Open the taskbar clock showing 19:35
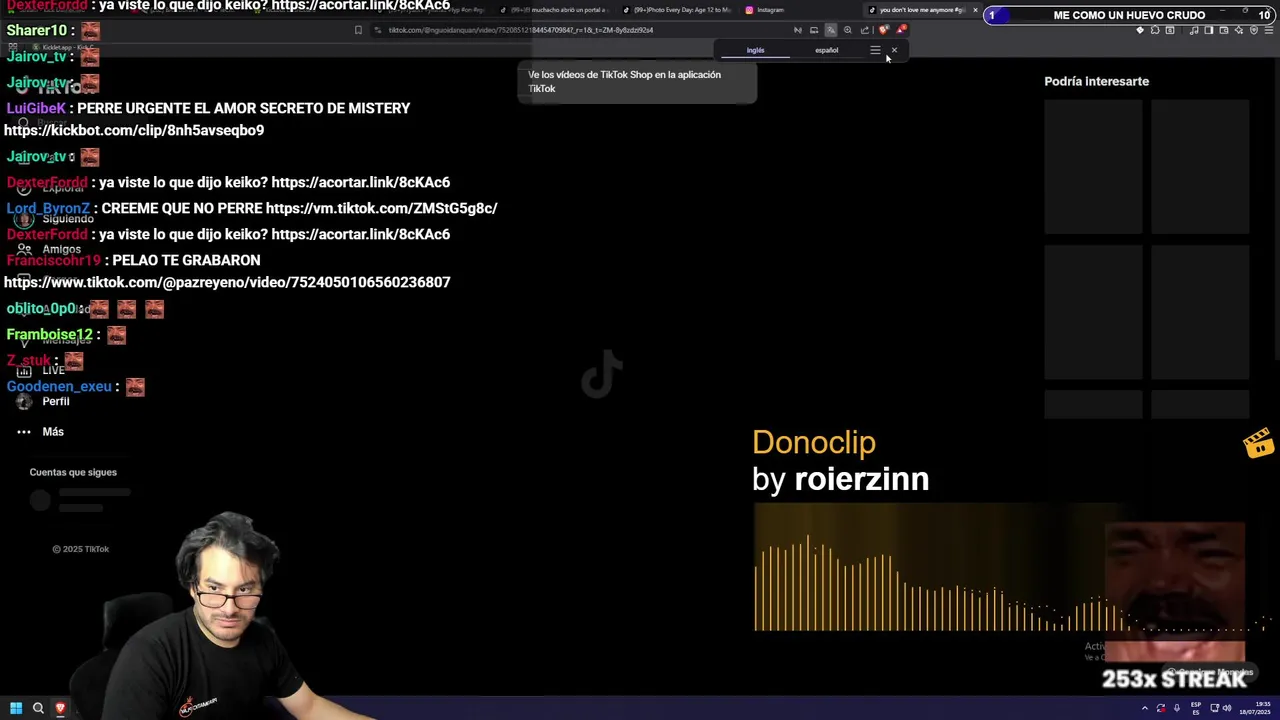 [x=1255, y=708]
